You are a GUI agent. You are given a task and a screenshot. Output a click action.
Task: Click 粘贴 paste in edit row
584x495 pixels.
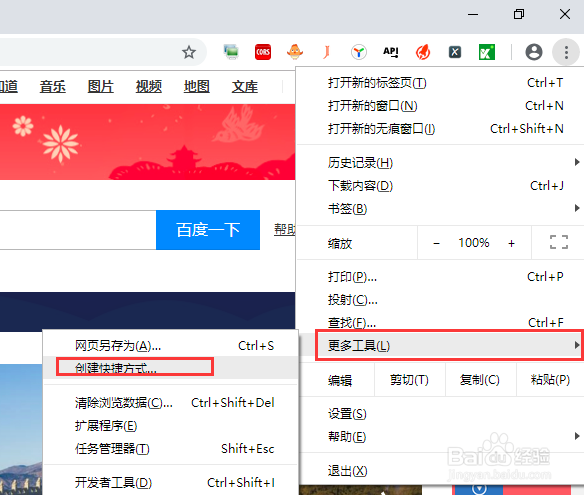(x=550, y=380)
